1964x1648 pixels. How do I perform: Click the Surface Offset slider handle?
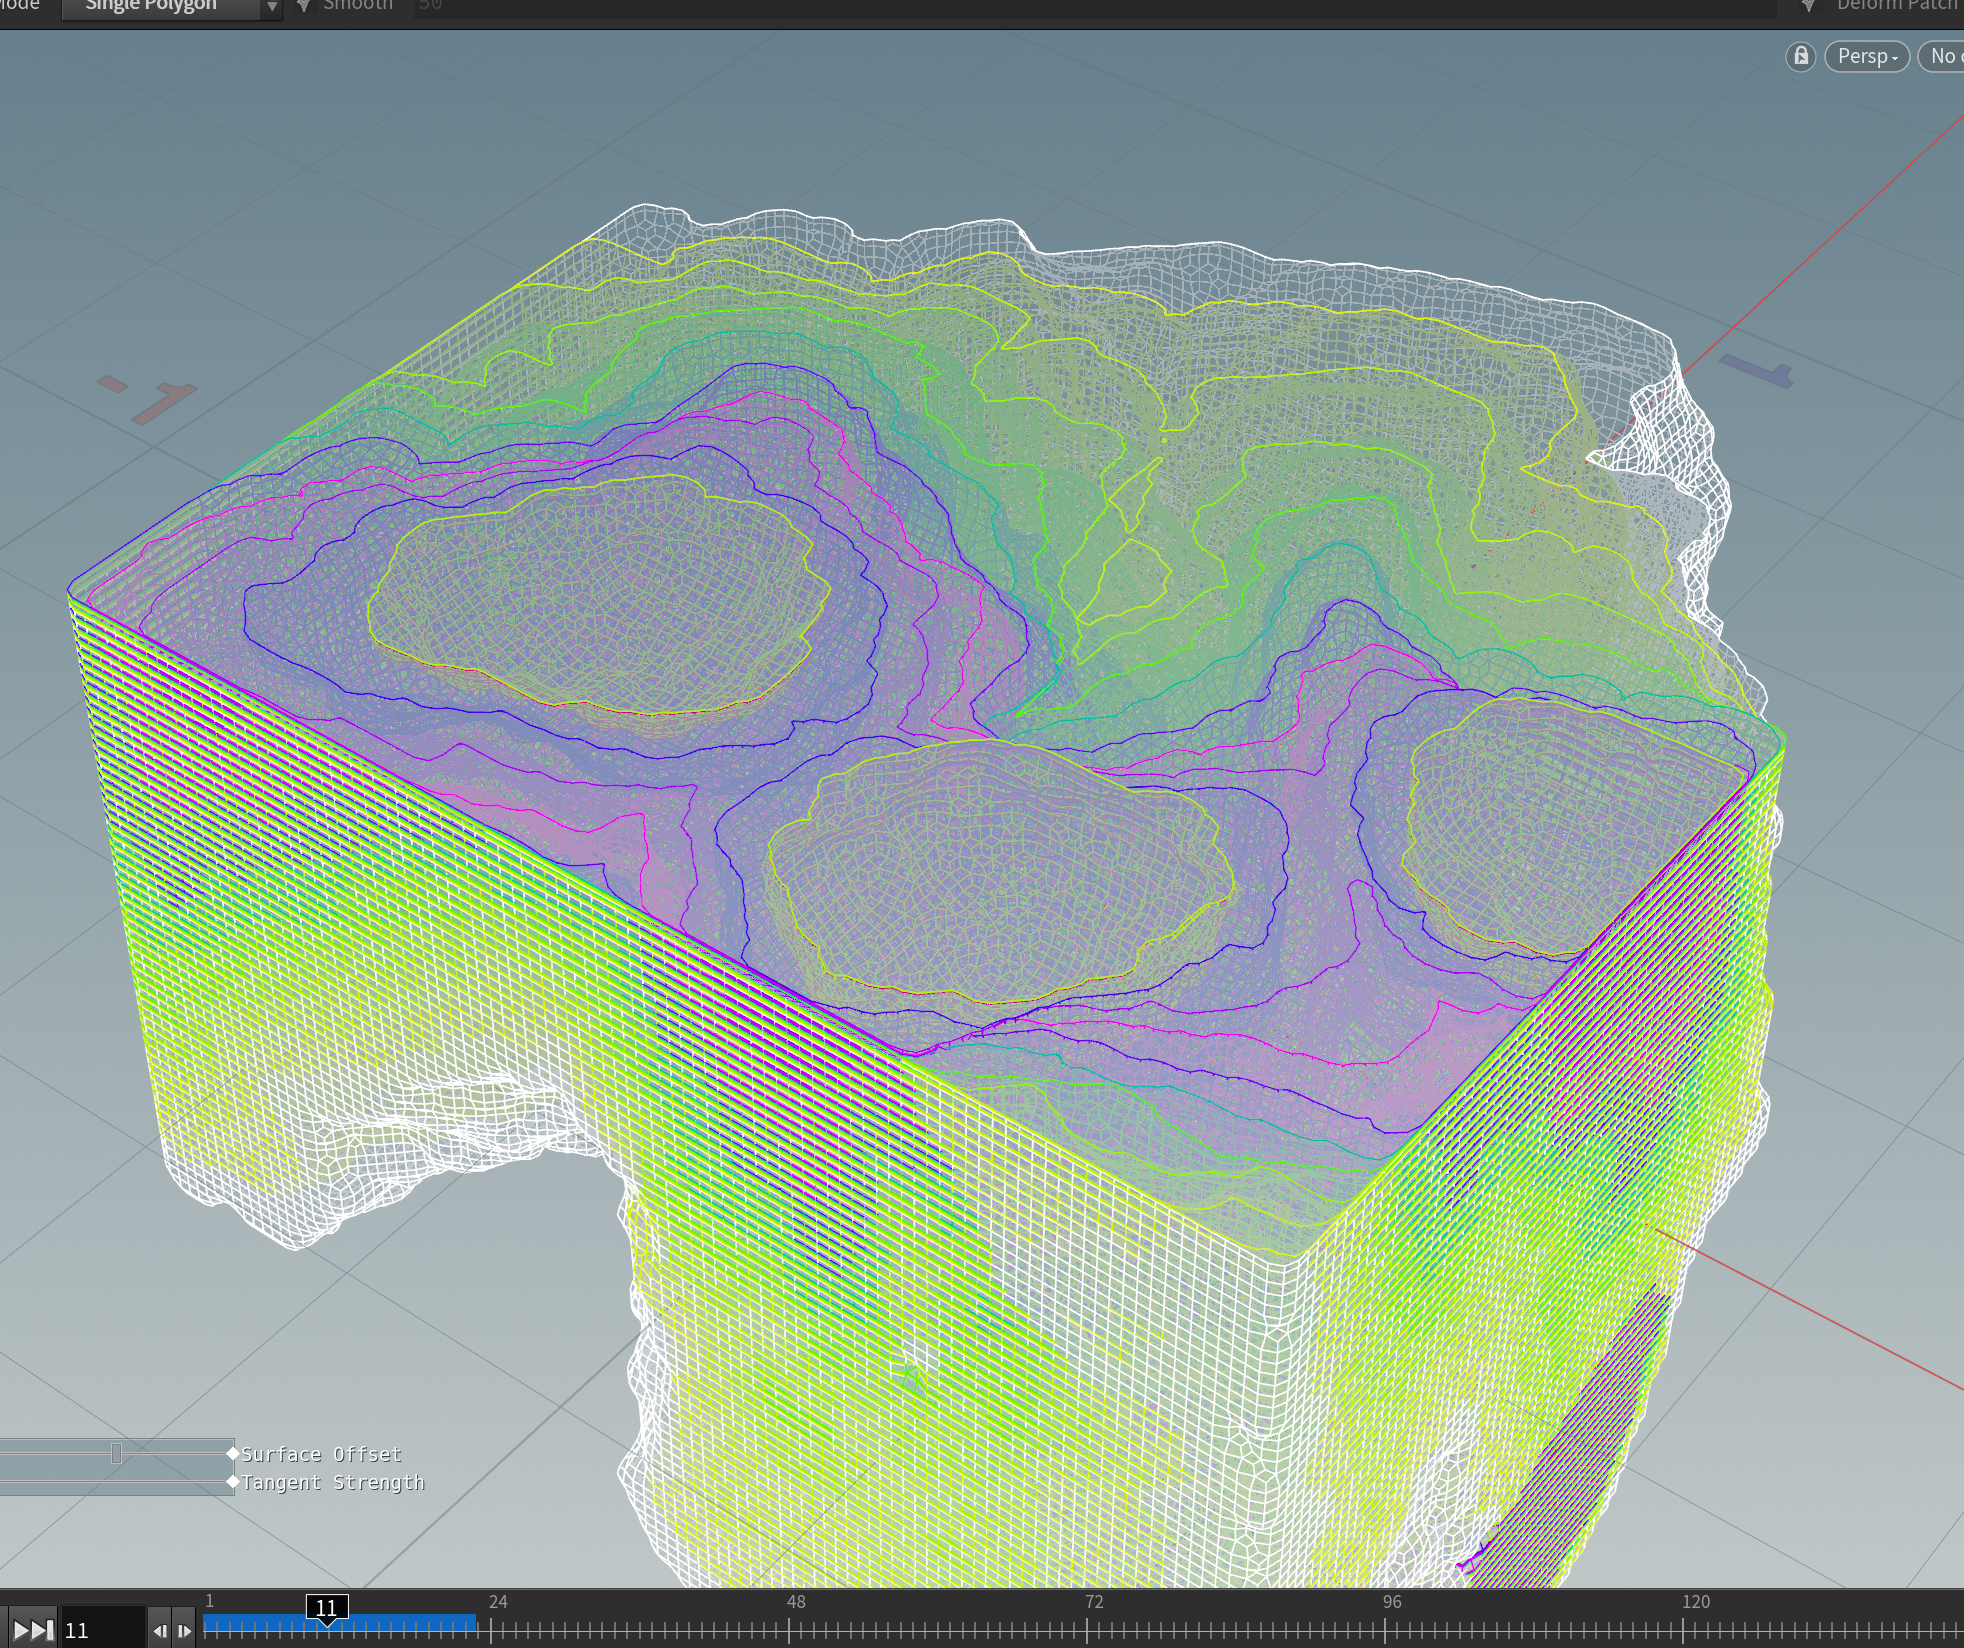[x=116, y=1453]
